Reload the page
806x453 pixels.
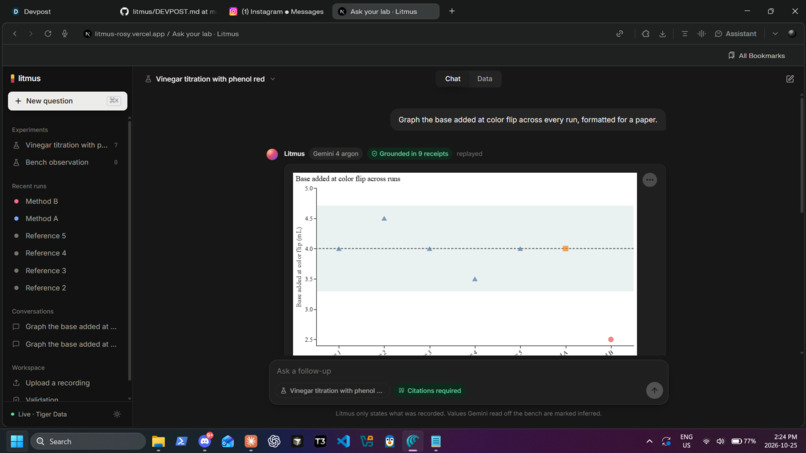coord(48,34)
